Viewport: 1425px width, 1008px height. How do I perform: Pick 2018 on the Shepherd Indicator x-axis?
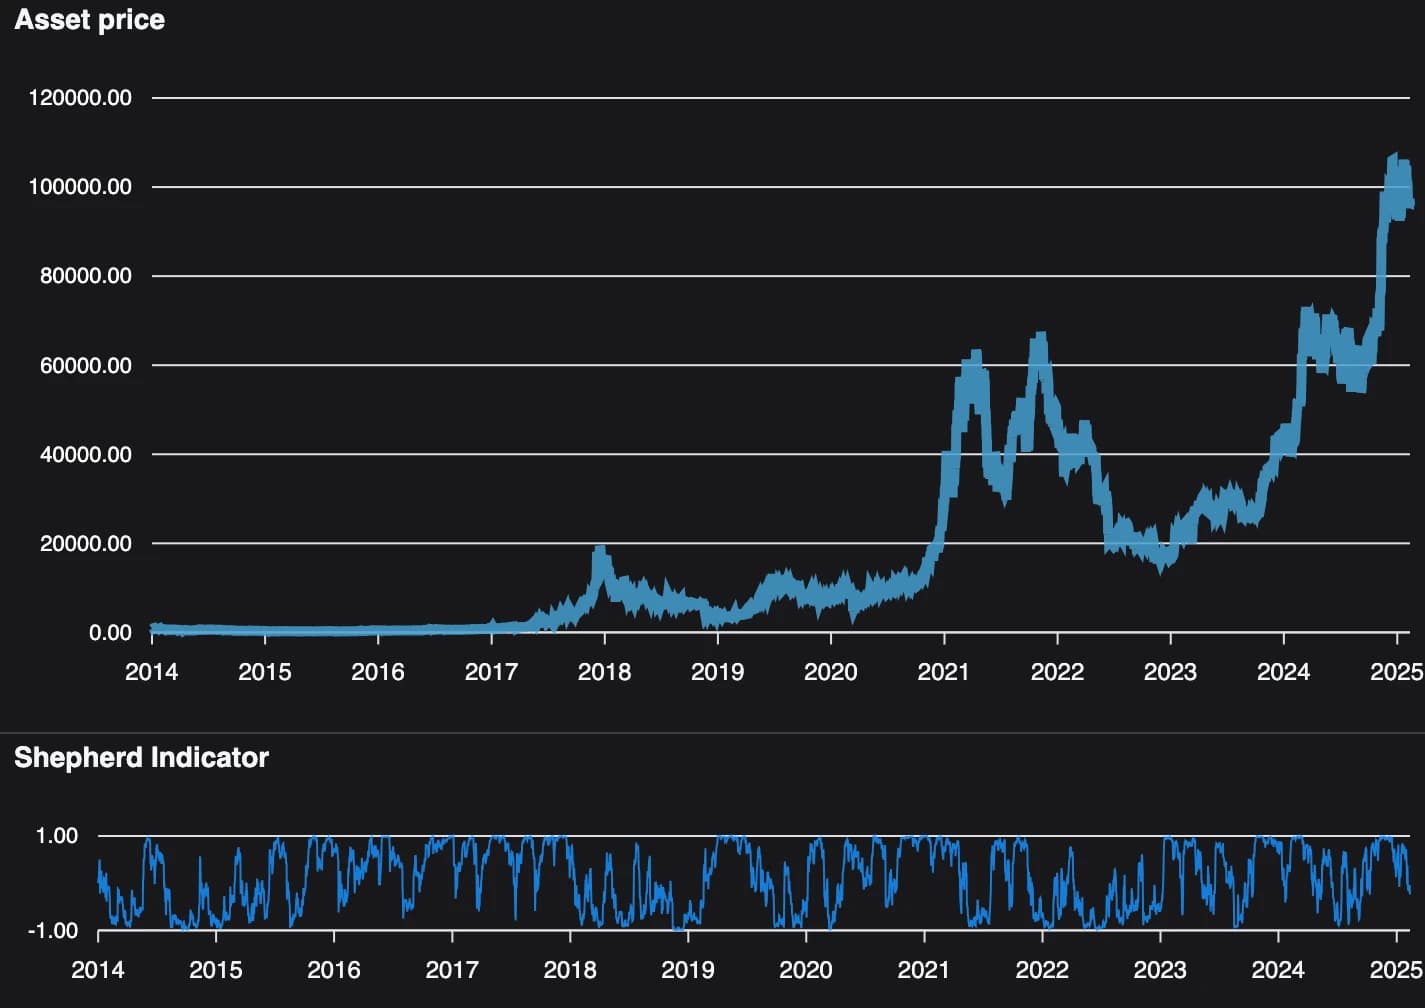click(x=570, y=970)
